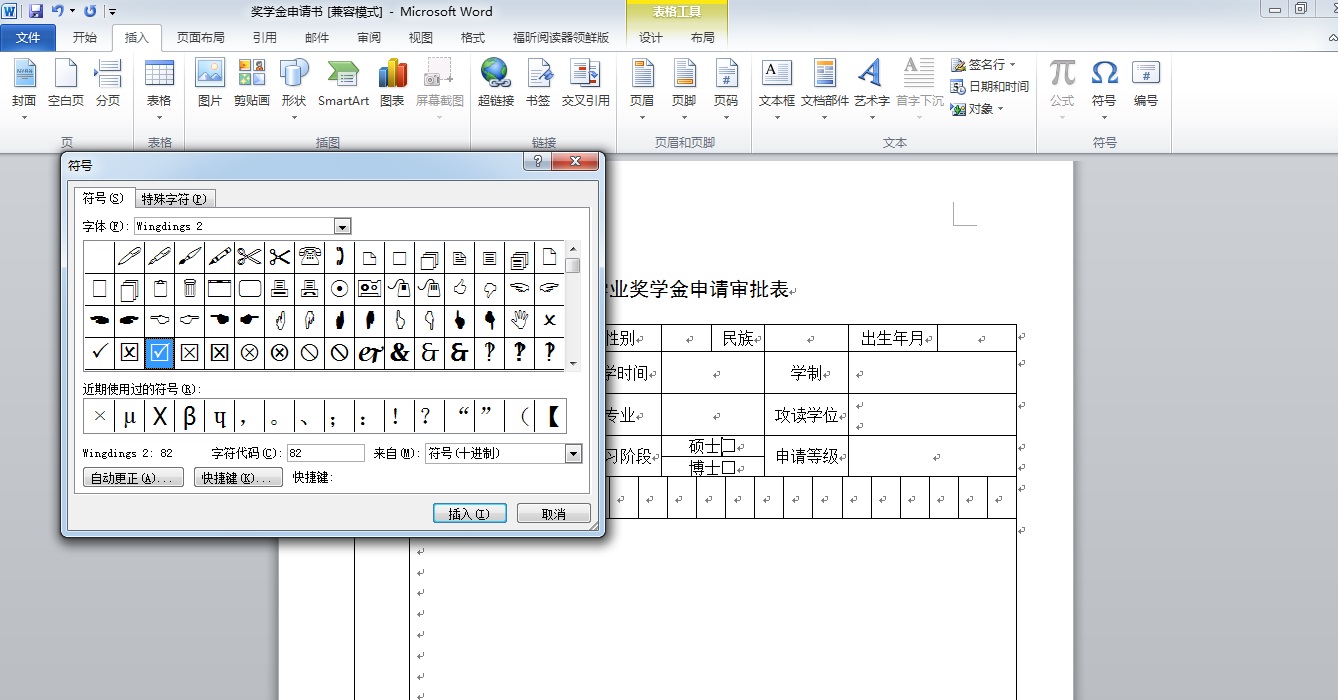Select the plain check mark symbol

click(x=99, y=353)
